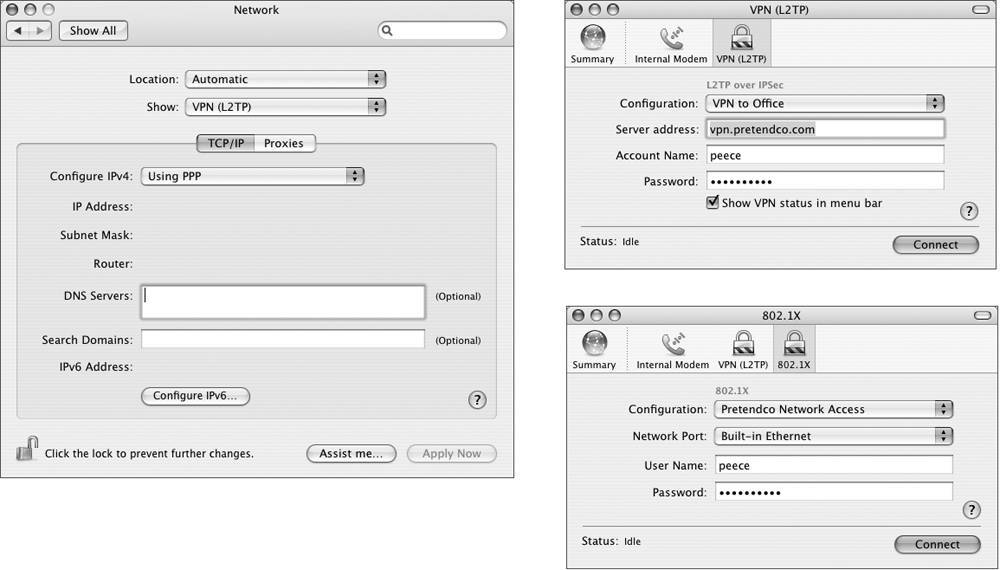
Task: Click the Summary globe icon in 802.1X window
Action: 594,344
